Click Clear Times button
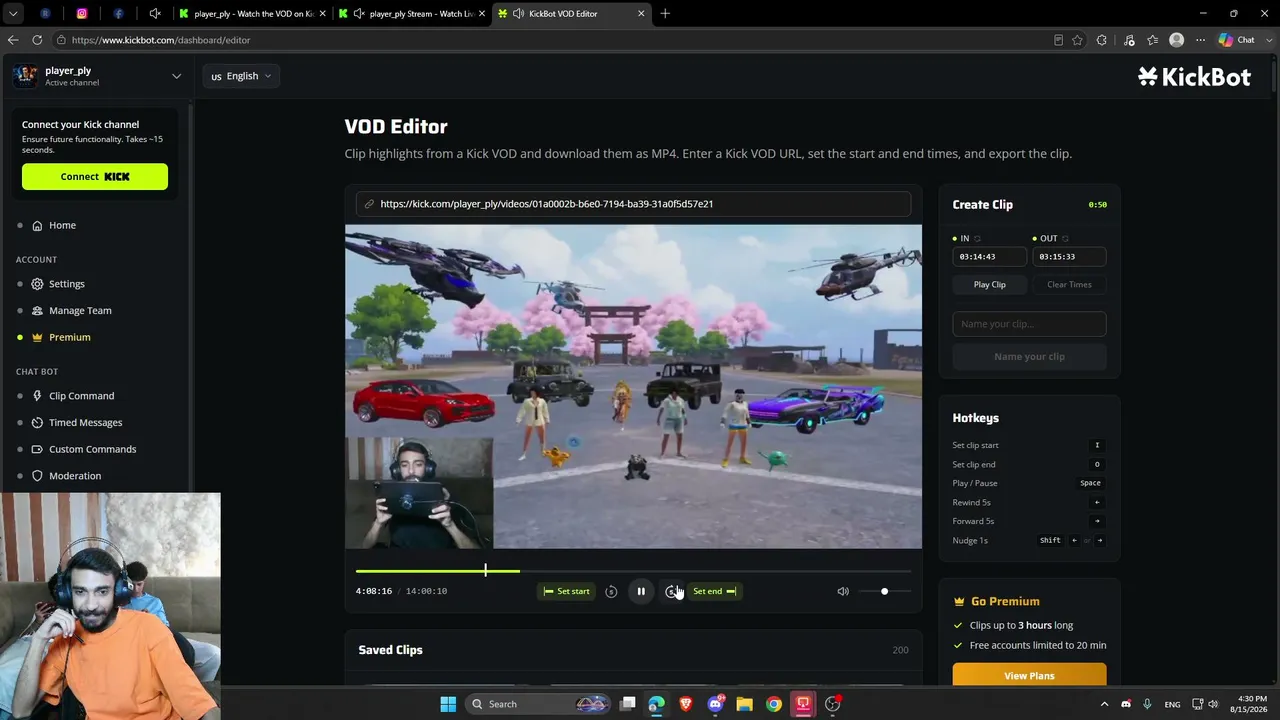The image size is (1280, 720). click(x=1069, y=285)
